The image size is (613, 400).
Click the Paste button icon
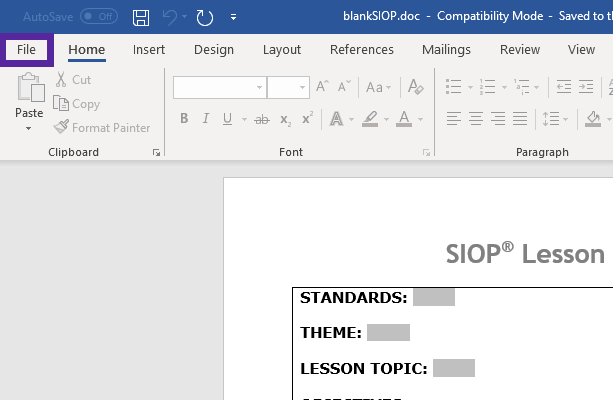point(29,91)
